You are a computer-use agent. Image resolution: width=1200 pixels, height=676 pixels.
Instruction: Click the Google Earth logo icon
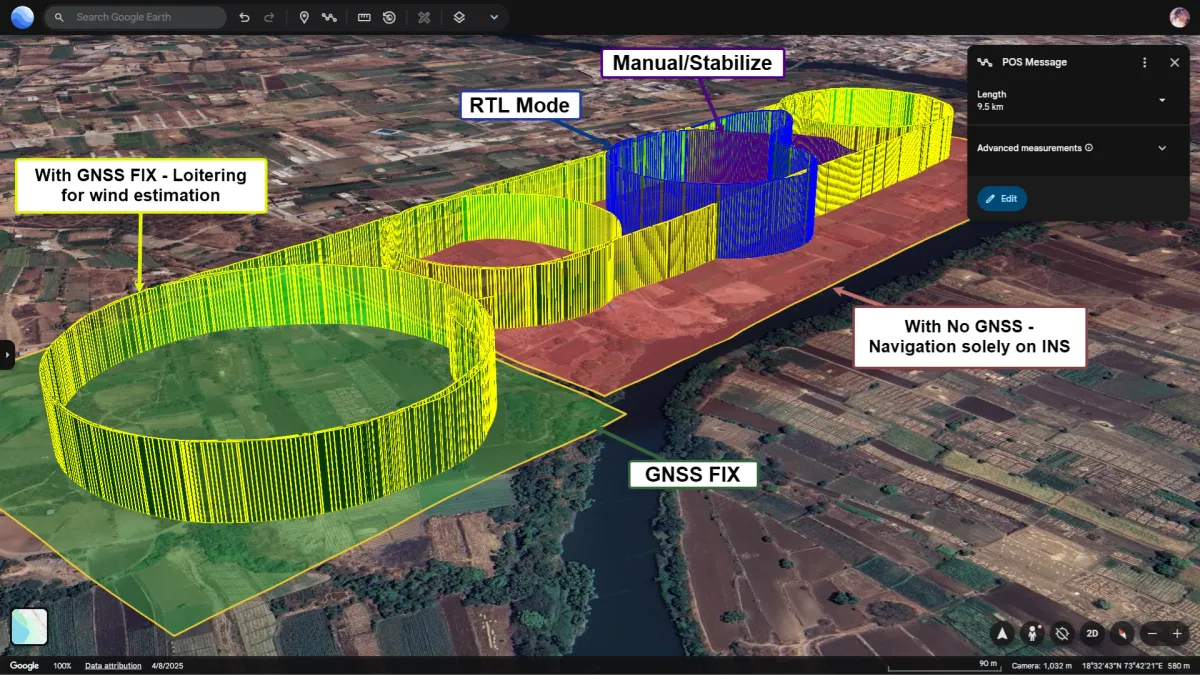tap(22, 17)
